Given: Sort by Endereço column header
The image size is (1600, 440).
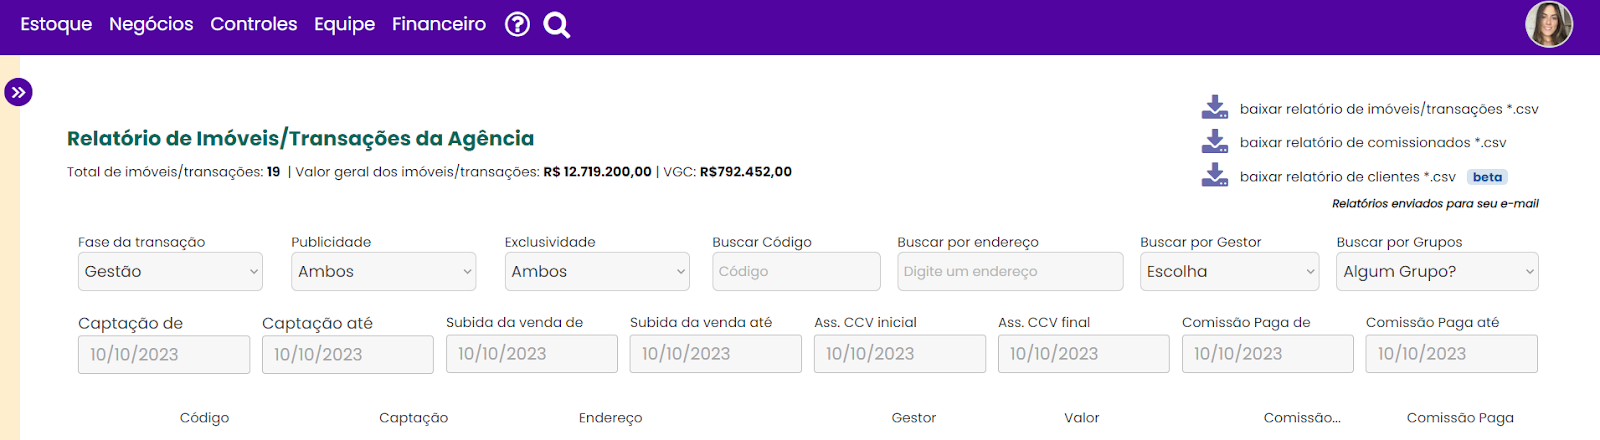Looking at the screenshot, I should point(610,418).
